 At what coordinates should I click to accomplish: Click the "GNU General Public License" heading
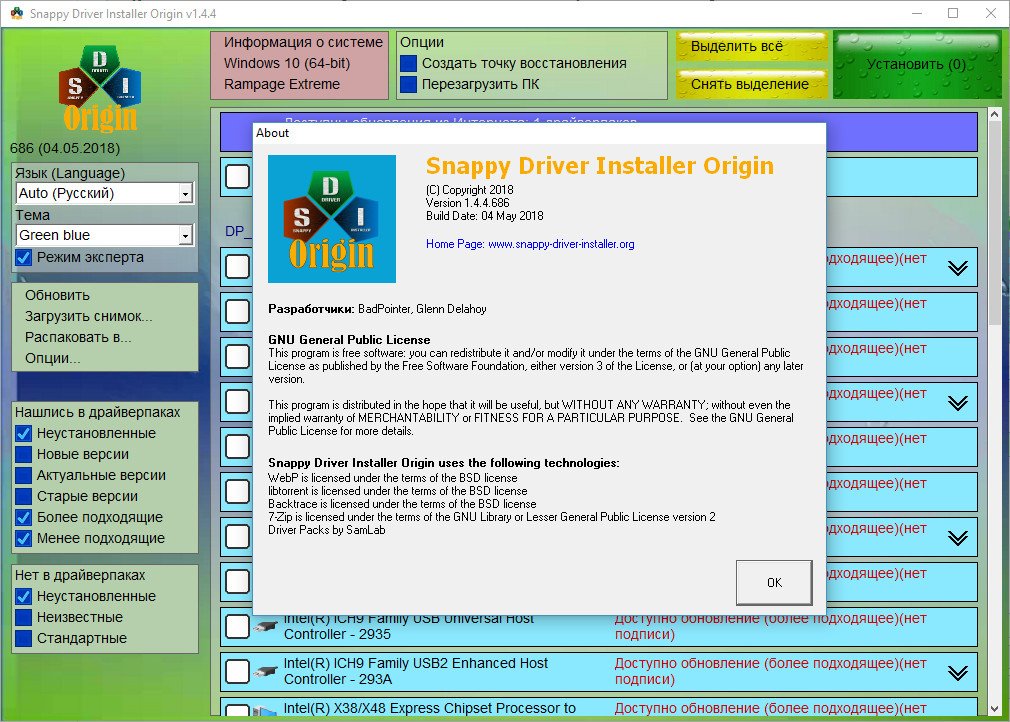(349, 339)
